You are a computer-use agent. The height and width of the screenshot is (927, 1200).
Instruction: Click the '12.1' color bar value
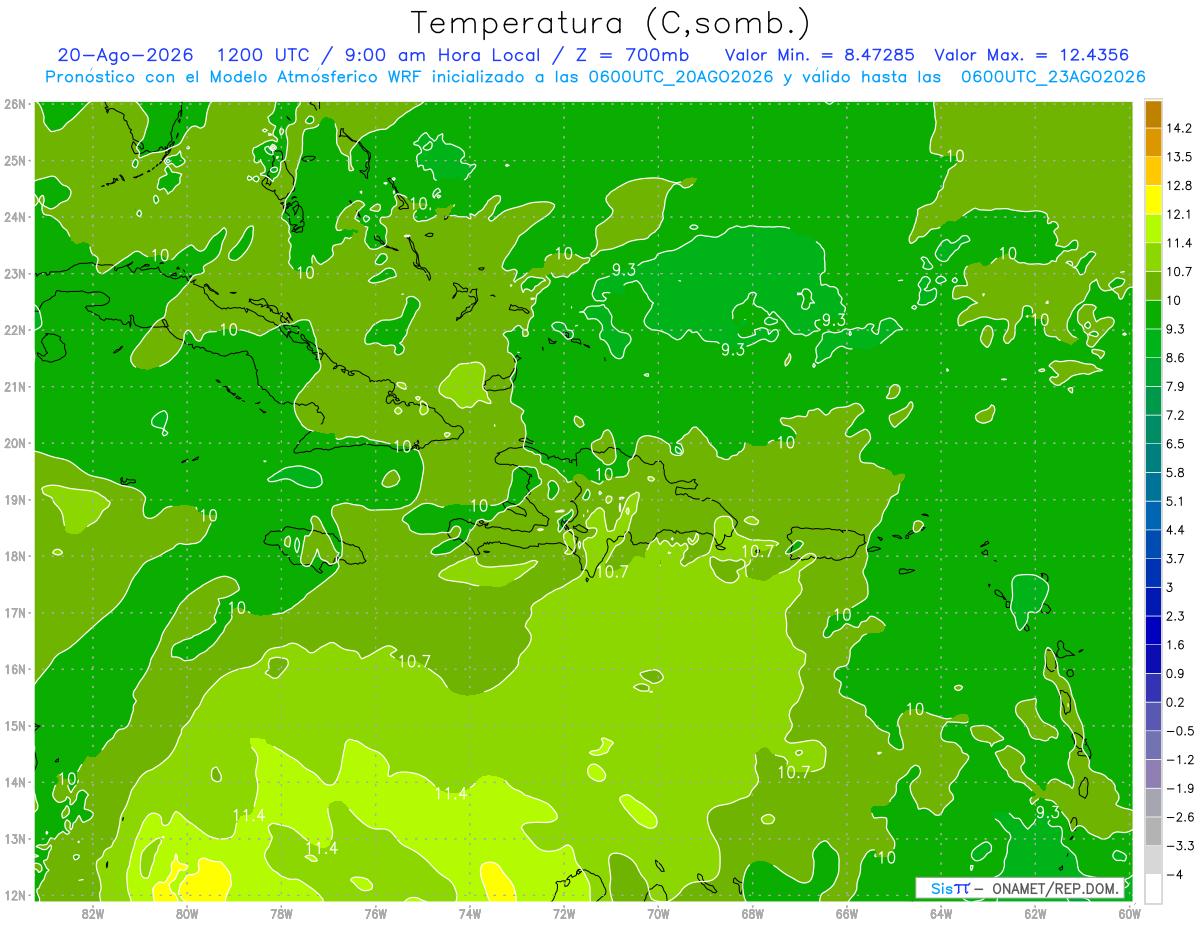(1180, 214)
